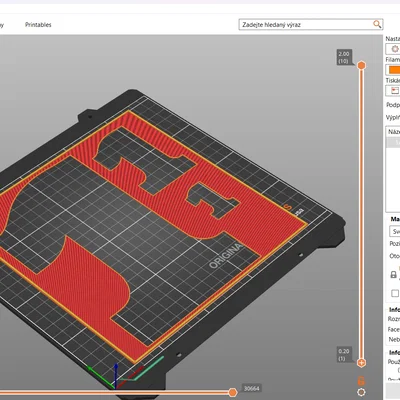Screen dimensions: 400x400
Task: Toggle the orange lock icon below the layer slider
Action: pos(361,380)
